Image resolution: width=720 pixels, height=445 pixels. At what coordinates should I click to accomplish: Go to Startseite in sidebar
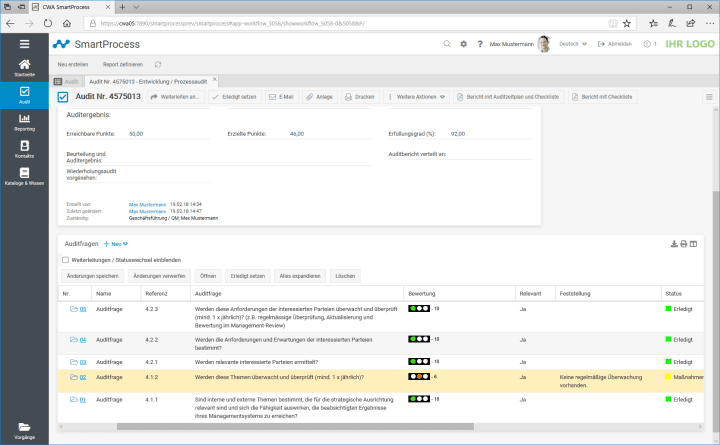click(24, 68)
